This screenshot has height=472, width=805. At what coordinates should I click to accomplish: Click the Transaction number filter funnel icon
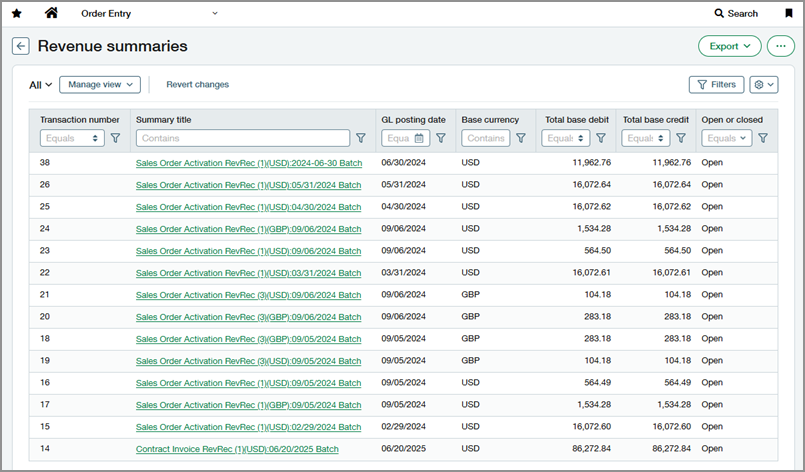[x=115, y=138]
